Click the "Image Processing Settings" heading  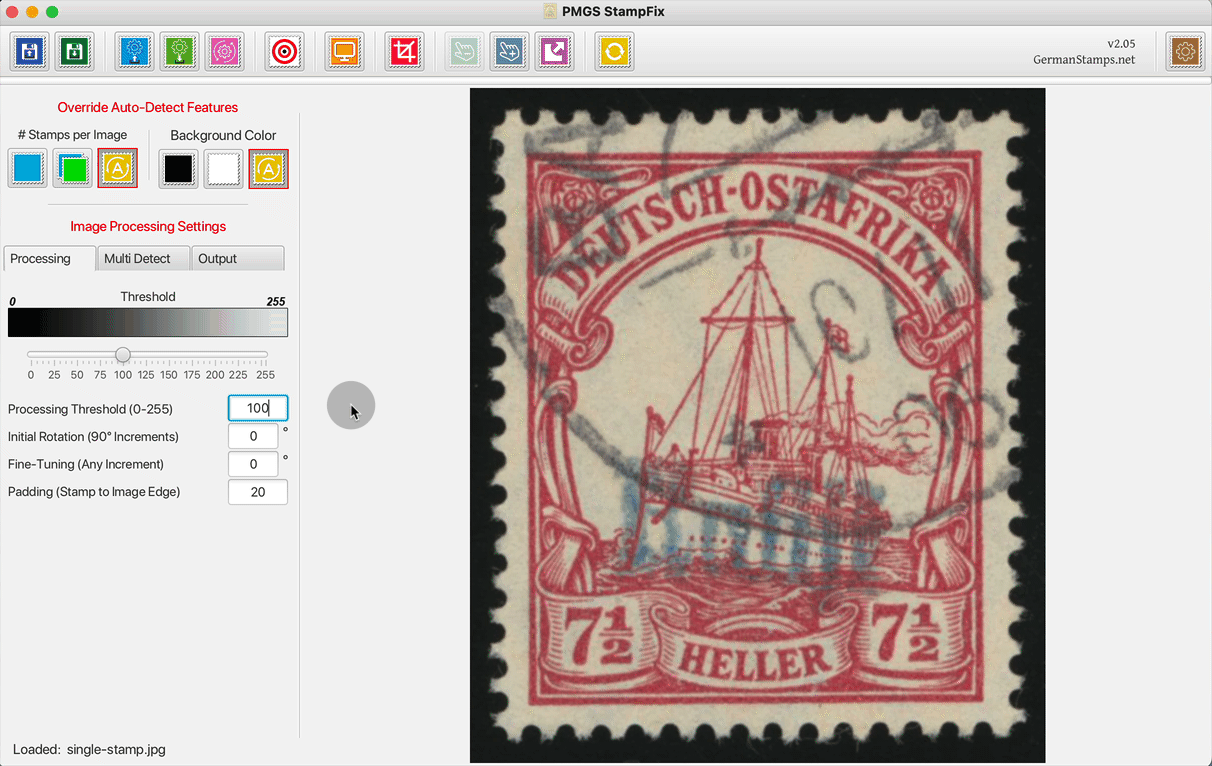coord(148,226)
